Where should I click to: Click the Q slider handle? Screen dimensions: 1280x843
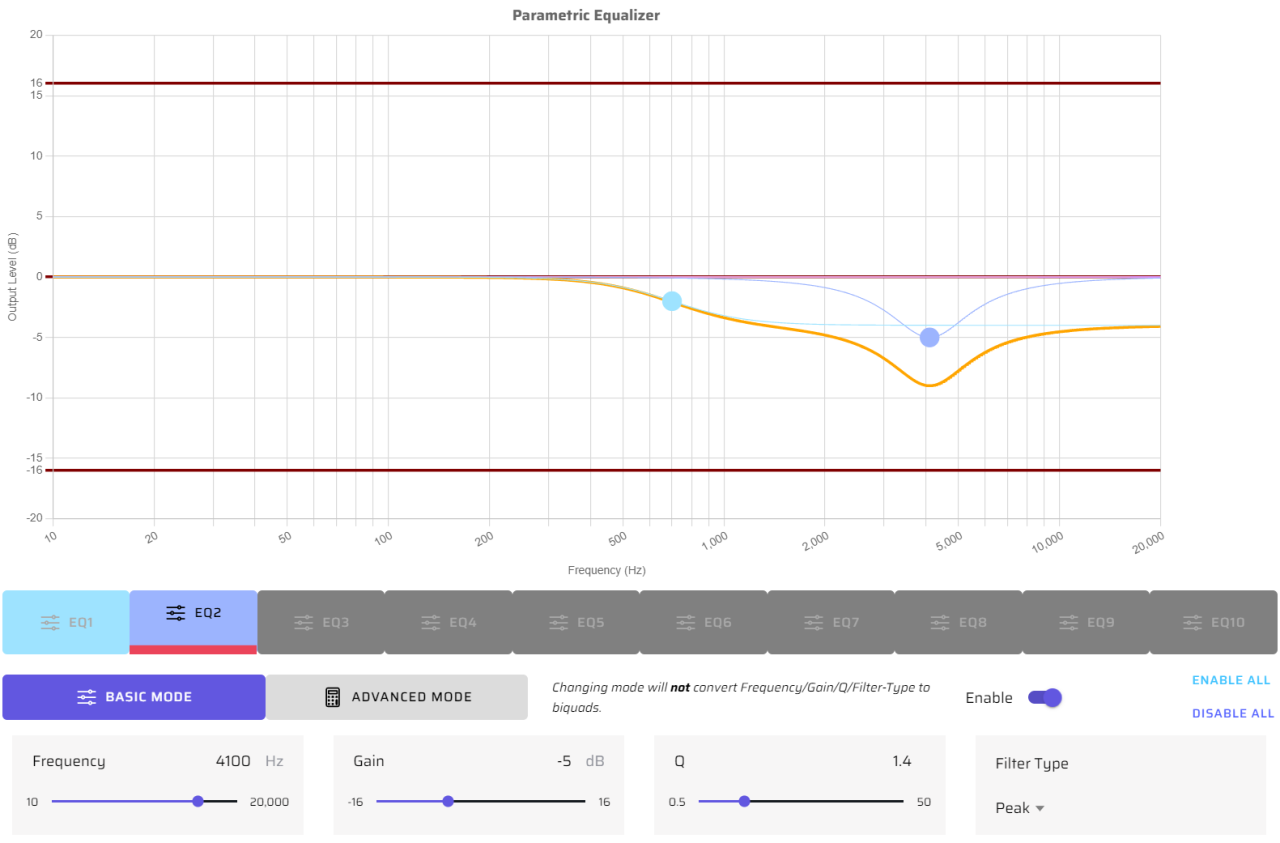tap(744, 801)
